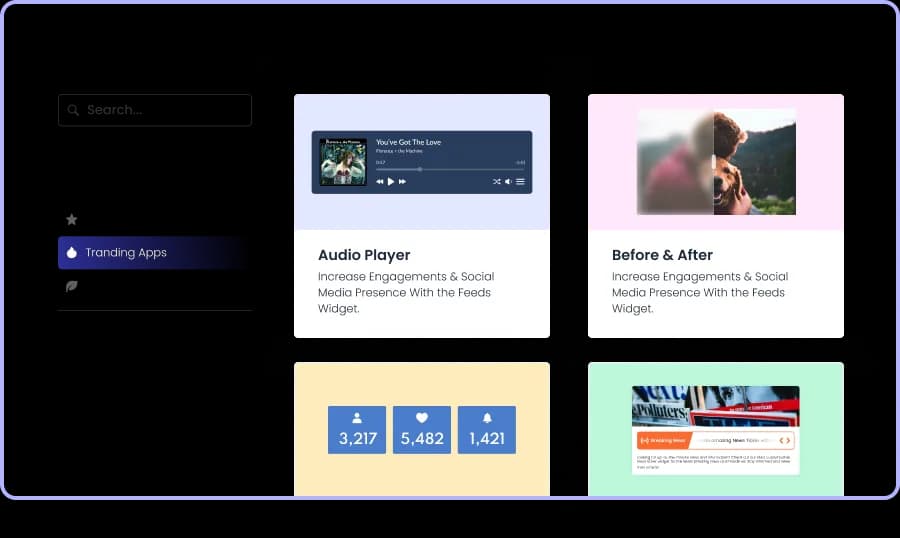900x538 pixels.
Task: Select the star icon in sidebar
Action: point(72,219)
